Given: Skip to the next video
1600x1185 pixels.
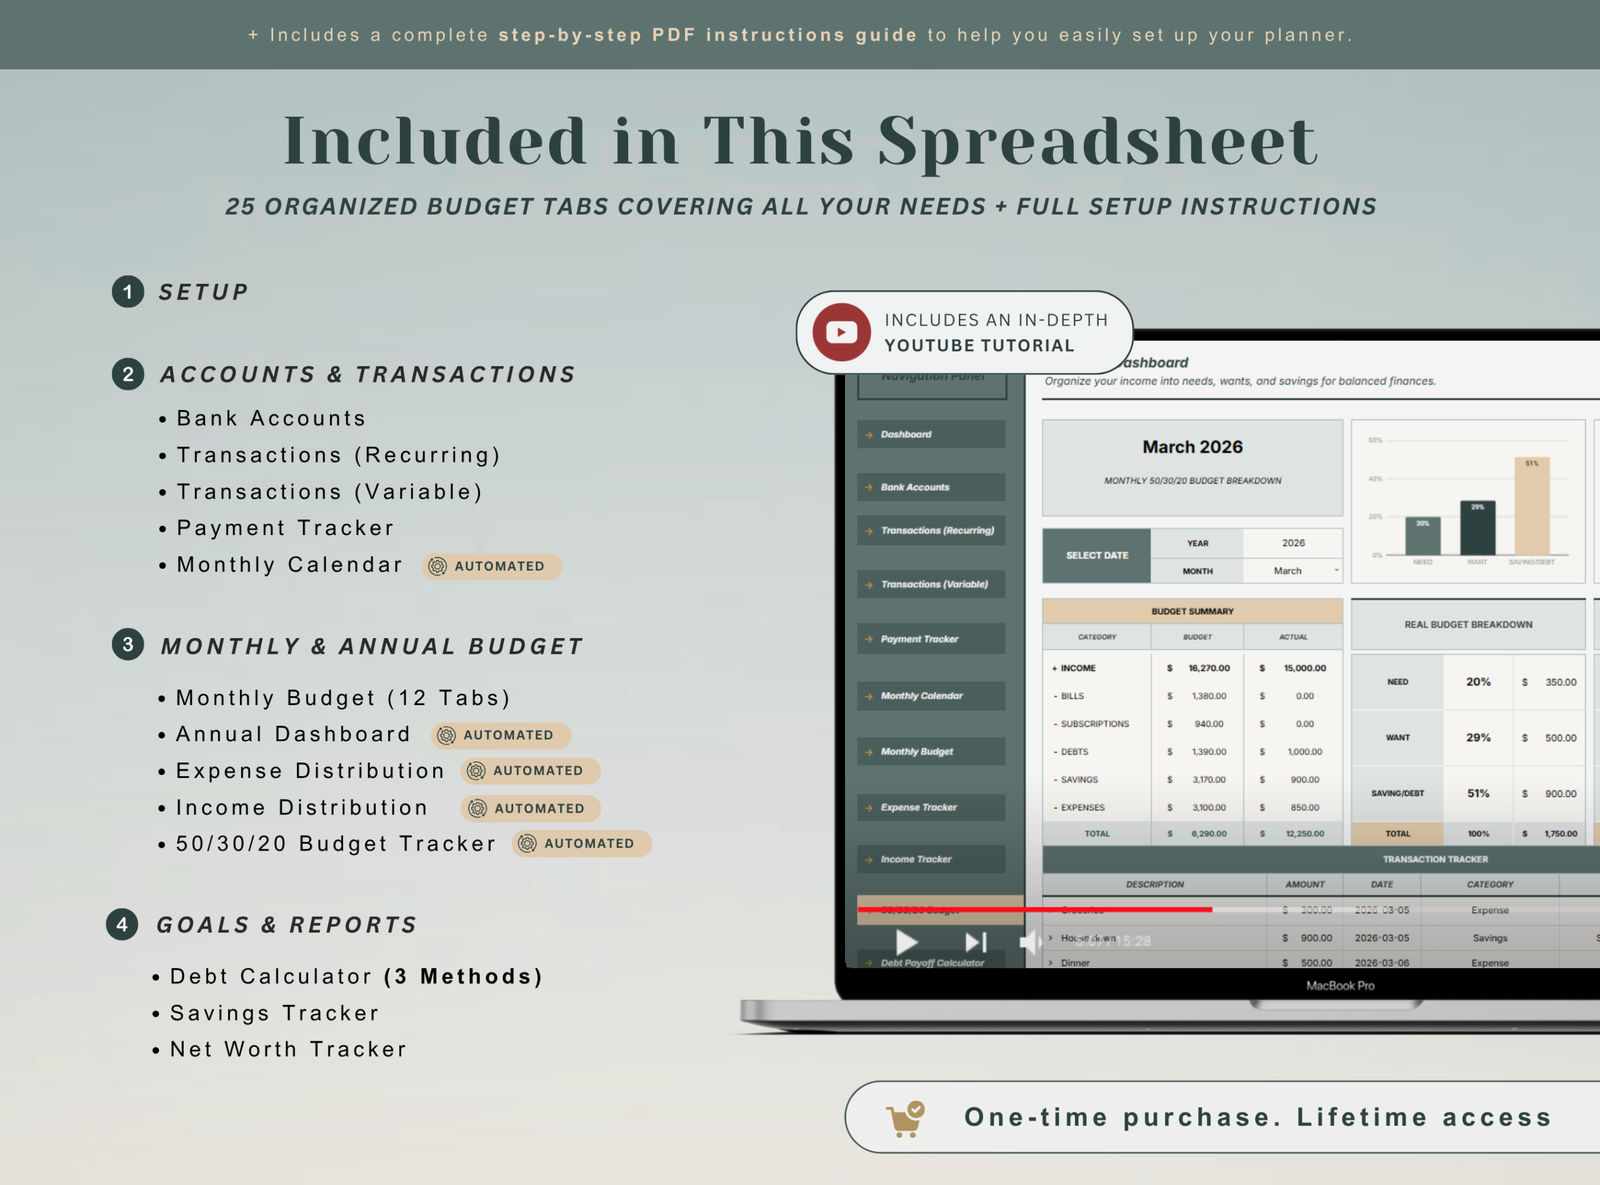Looking at the screenshot, I should coord(975,942).
